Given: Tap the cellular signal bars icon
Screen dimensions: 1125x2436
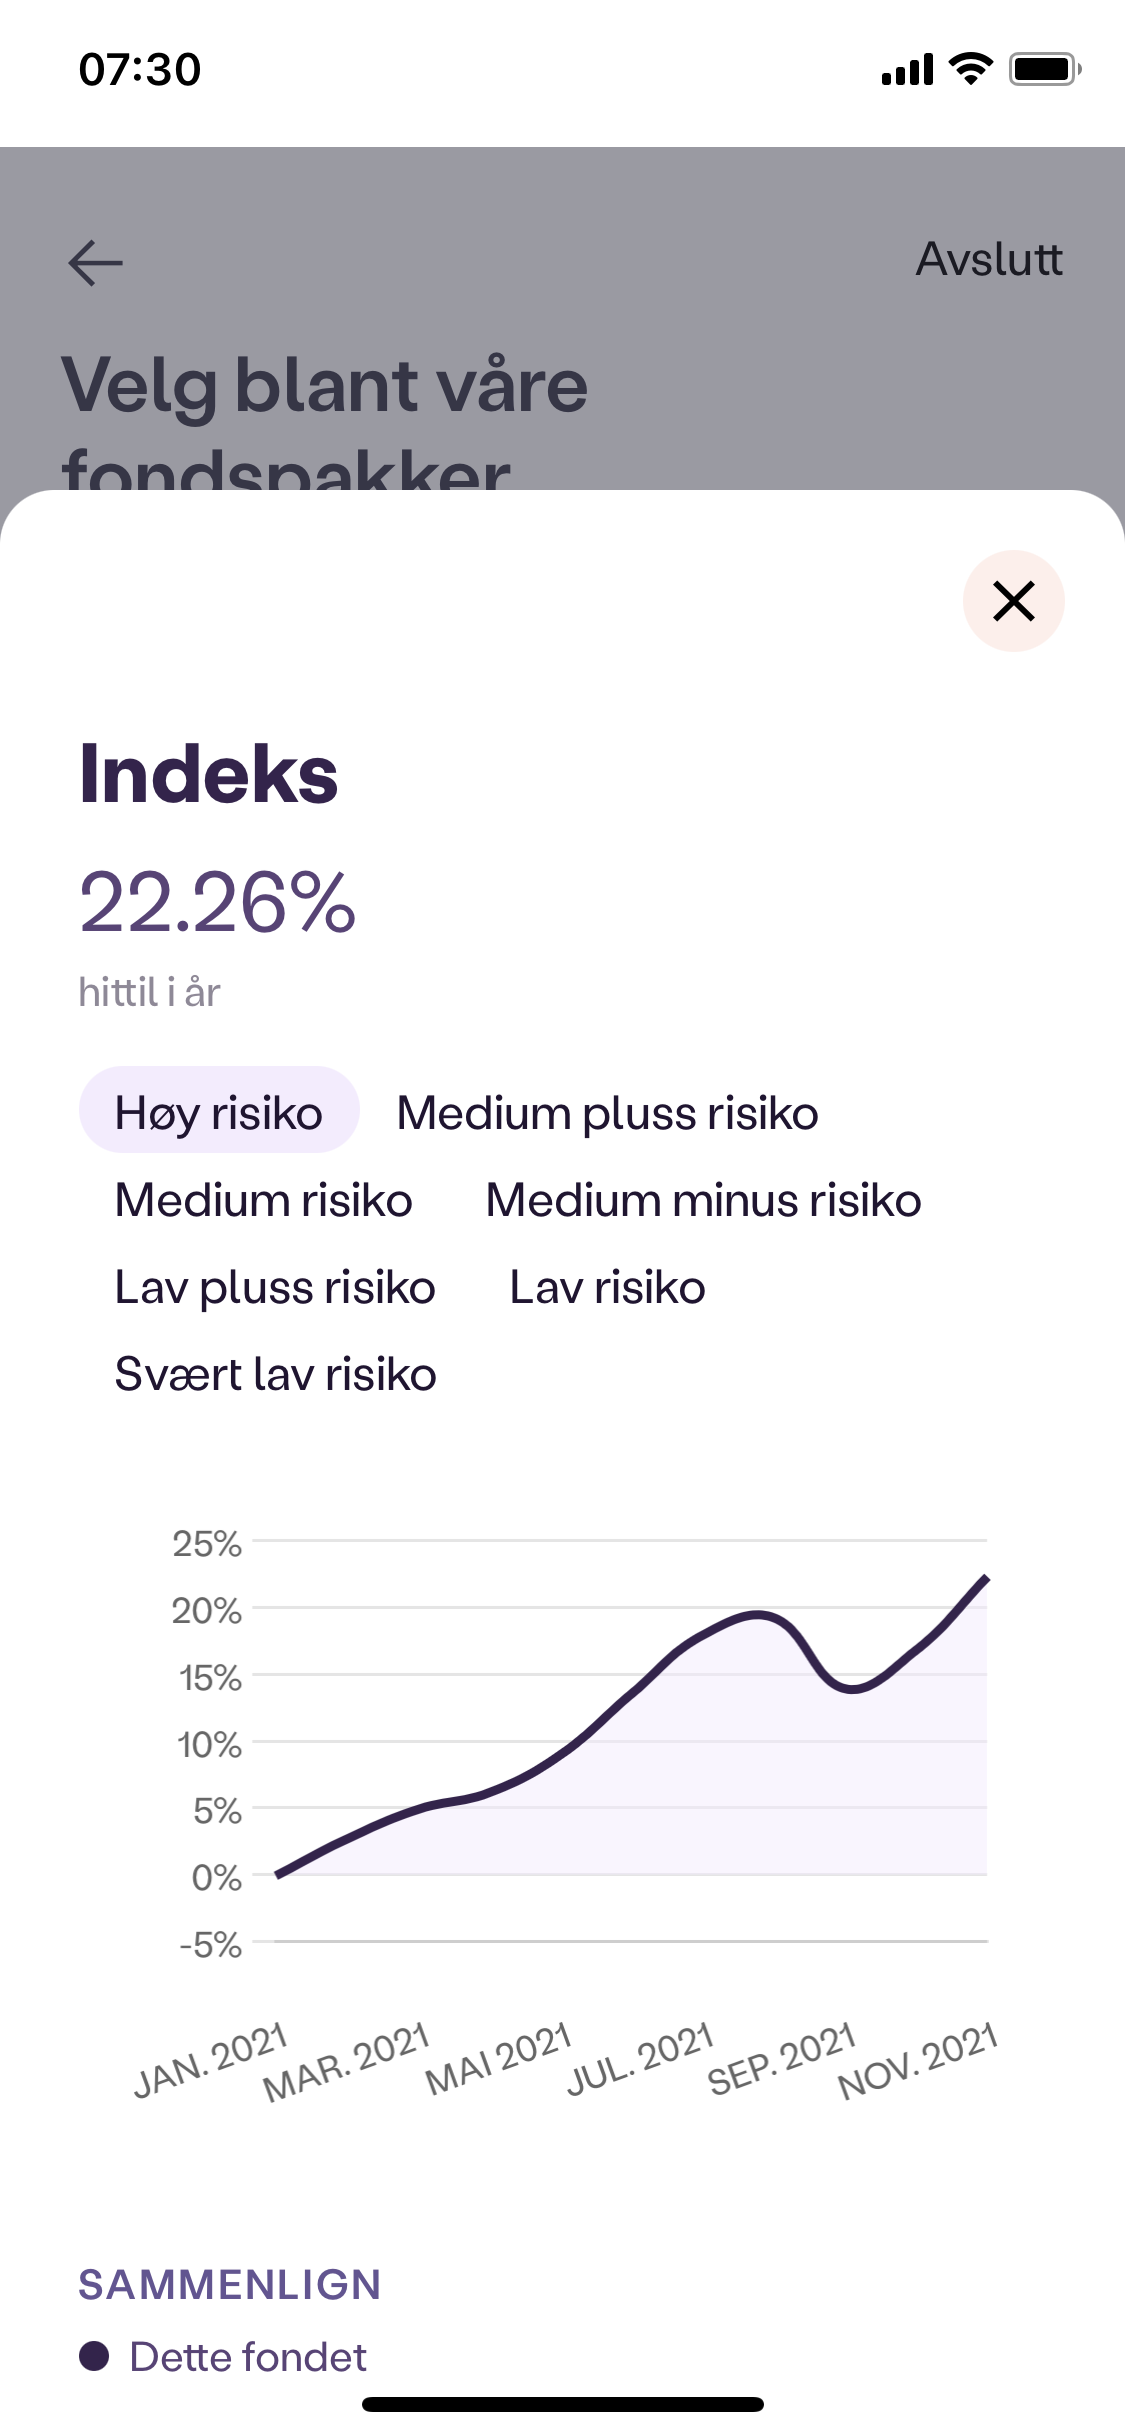Looking at the screenshot, I should click(x=907, y=69).
